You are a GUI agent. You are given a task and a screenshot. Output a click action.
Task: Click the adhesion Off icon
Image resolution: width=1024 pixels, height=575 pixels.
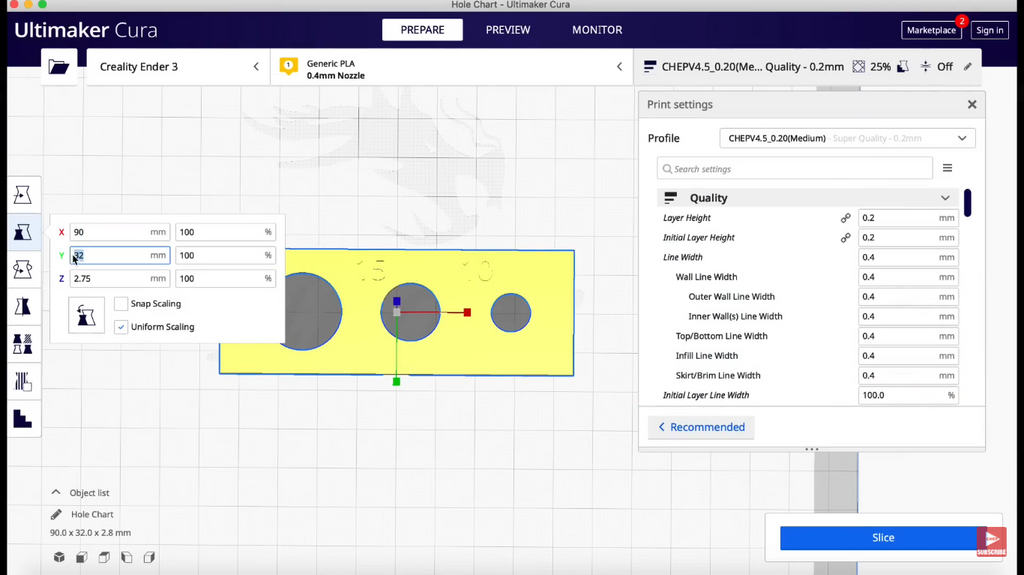[925, 67]
